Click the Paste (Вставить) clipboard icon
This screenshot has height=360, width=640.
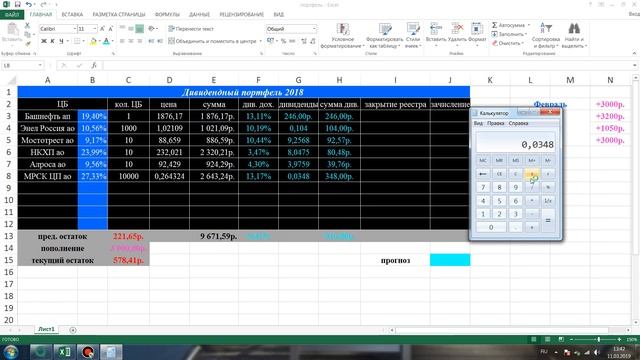point(12,29)
